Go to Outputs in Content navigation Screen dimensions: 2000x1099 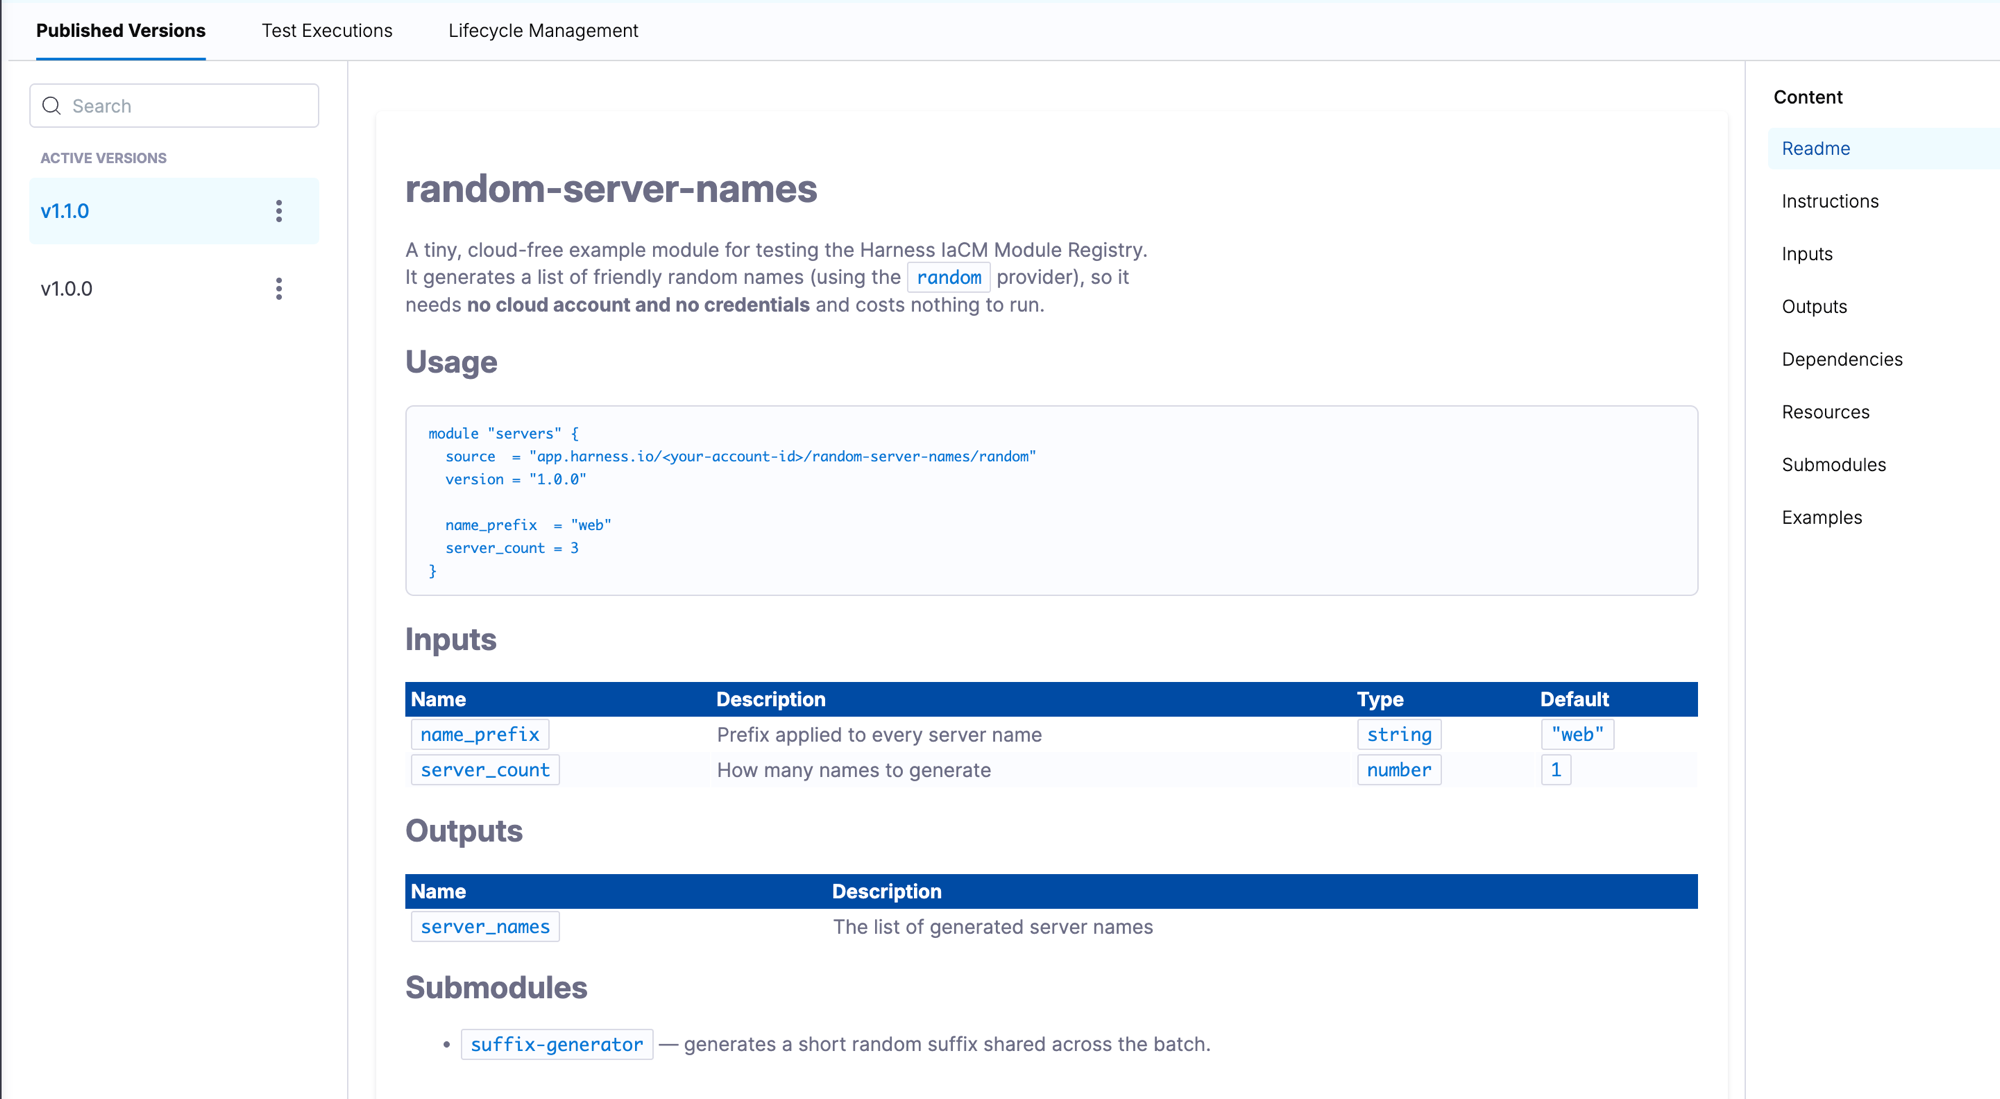[1814, 307]
